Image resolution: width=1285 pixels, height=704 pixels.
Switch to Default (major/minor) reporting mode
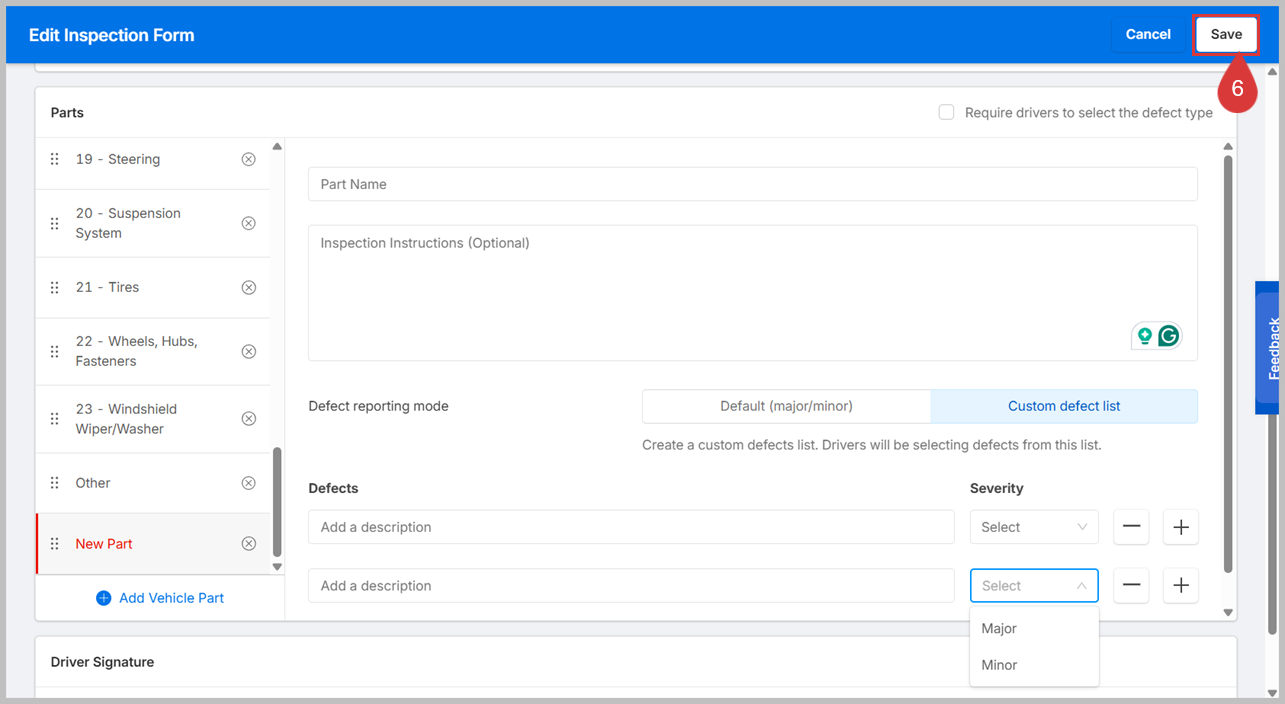pos(786,406)
